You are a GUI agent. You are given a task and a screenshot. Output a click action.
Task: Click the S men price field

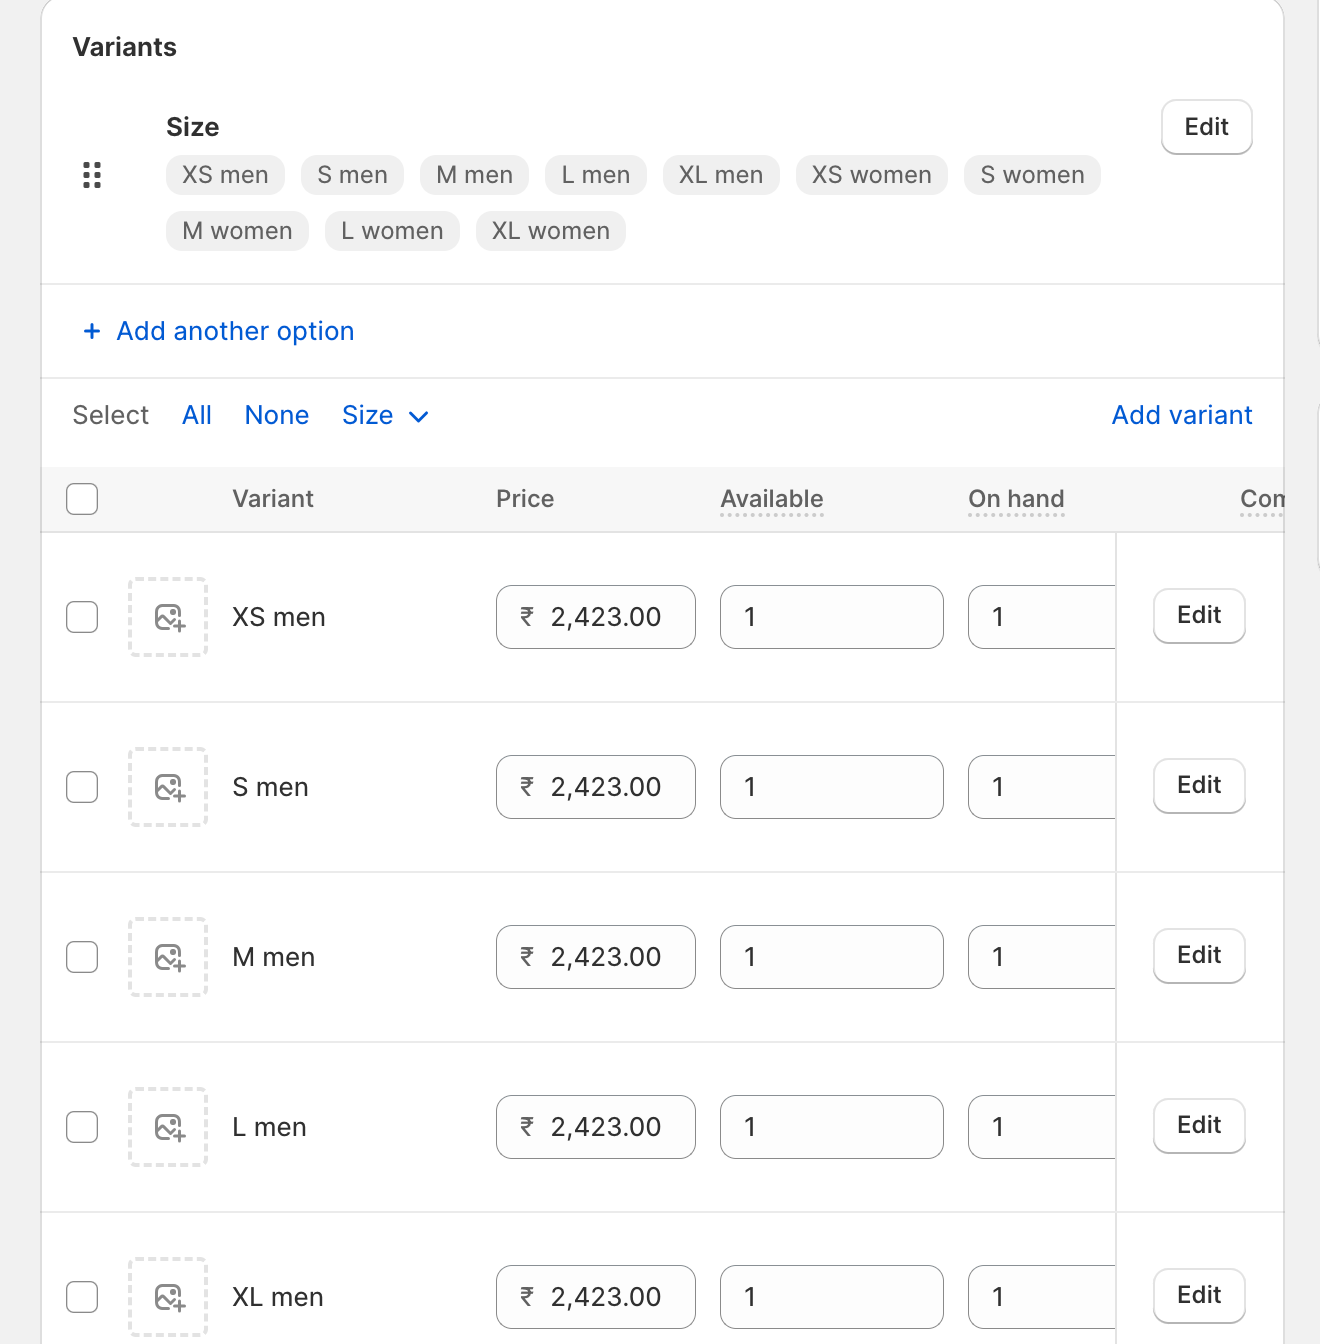596,787
